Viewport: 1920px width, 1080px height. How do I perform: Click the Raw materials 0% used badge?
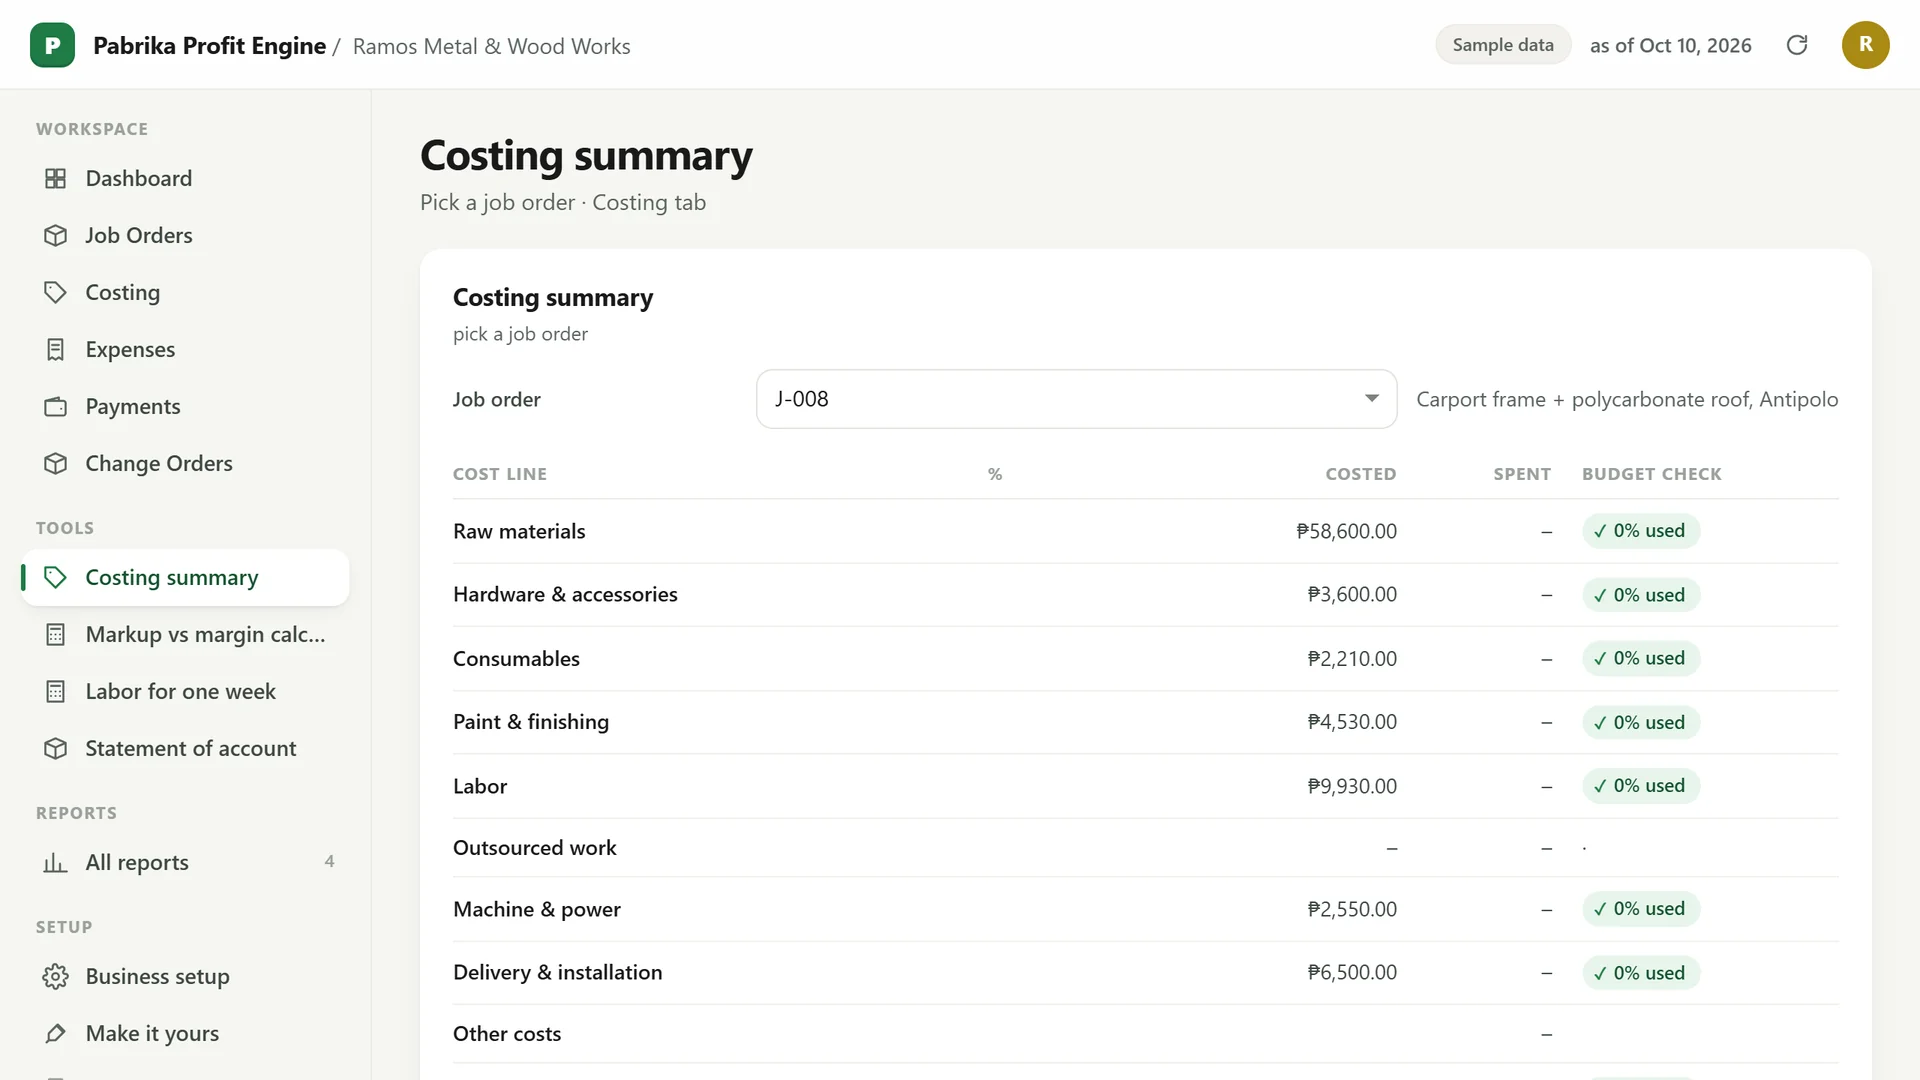(1640, 531)
